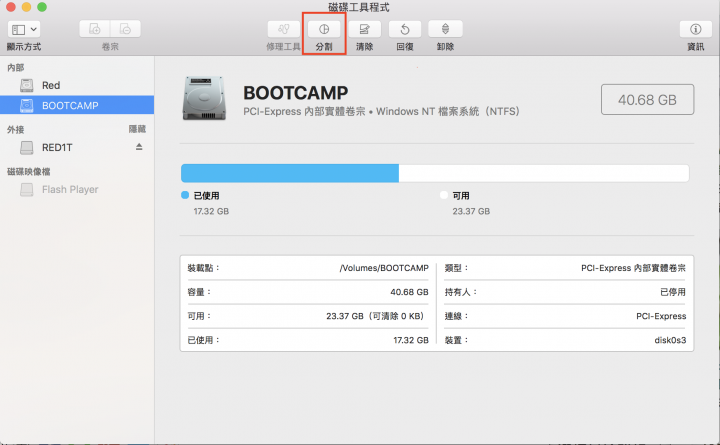Viewport: 720px width, 445px height.
Task: Click the 清除 erase toolbar icon
Action: pos(365,29)
